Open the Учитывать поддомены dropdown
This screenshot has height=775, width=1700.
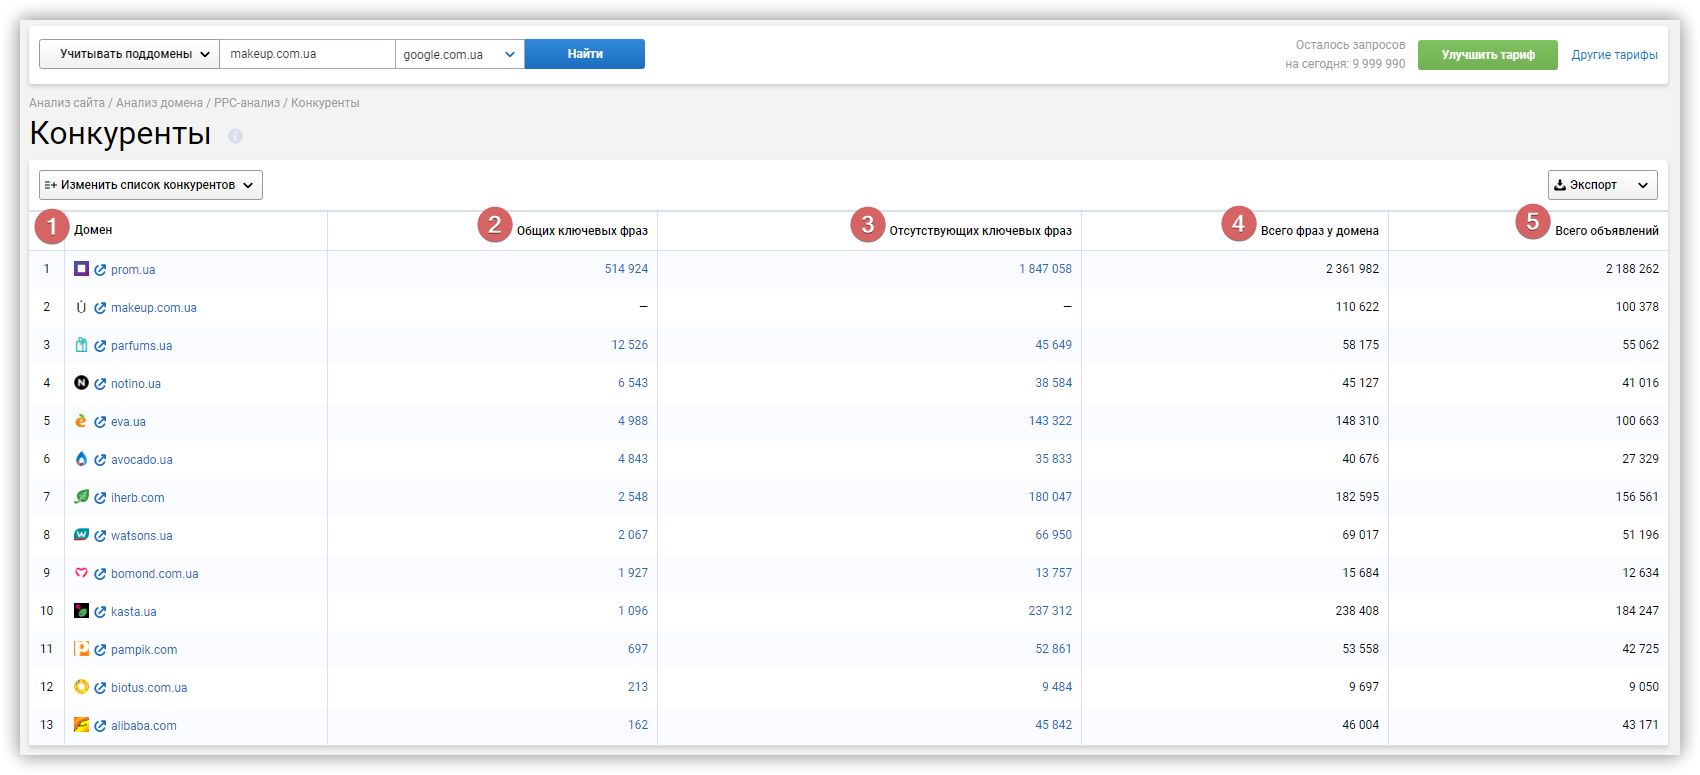[129, 54]
